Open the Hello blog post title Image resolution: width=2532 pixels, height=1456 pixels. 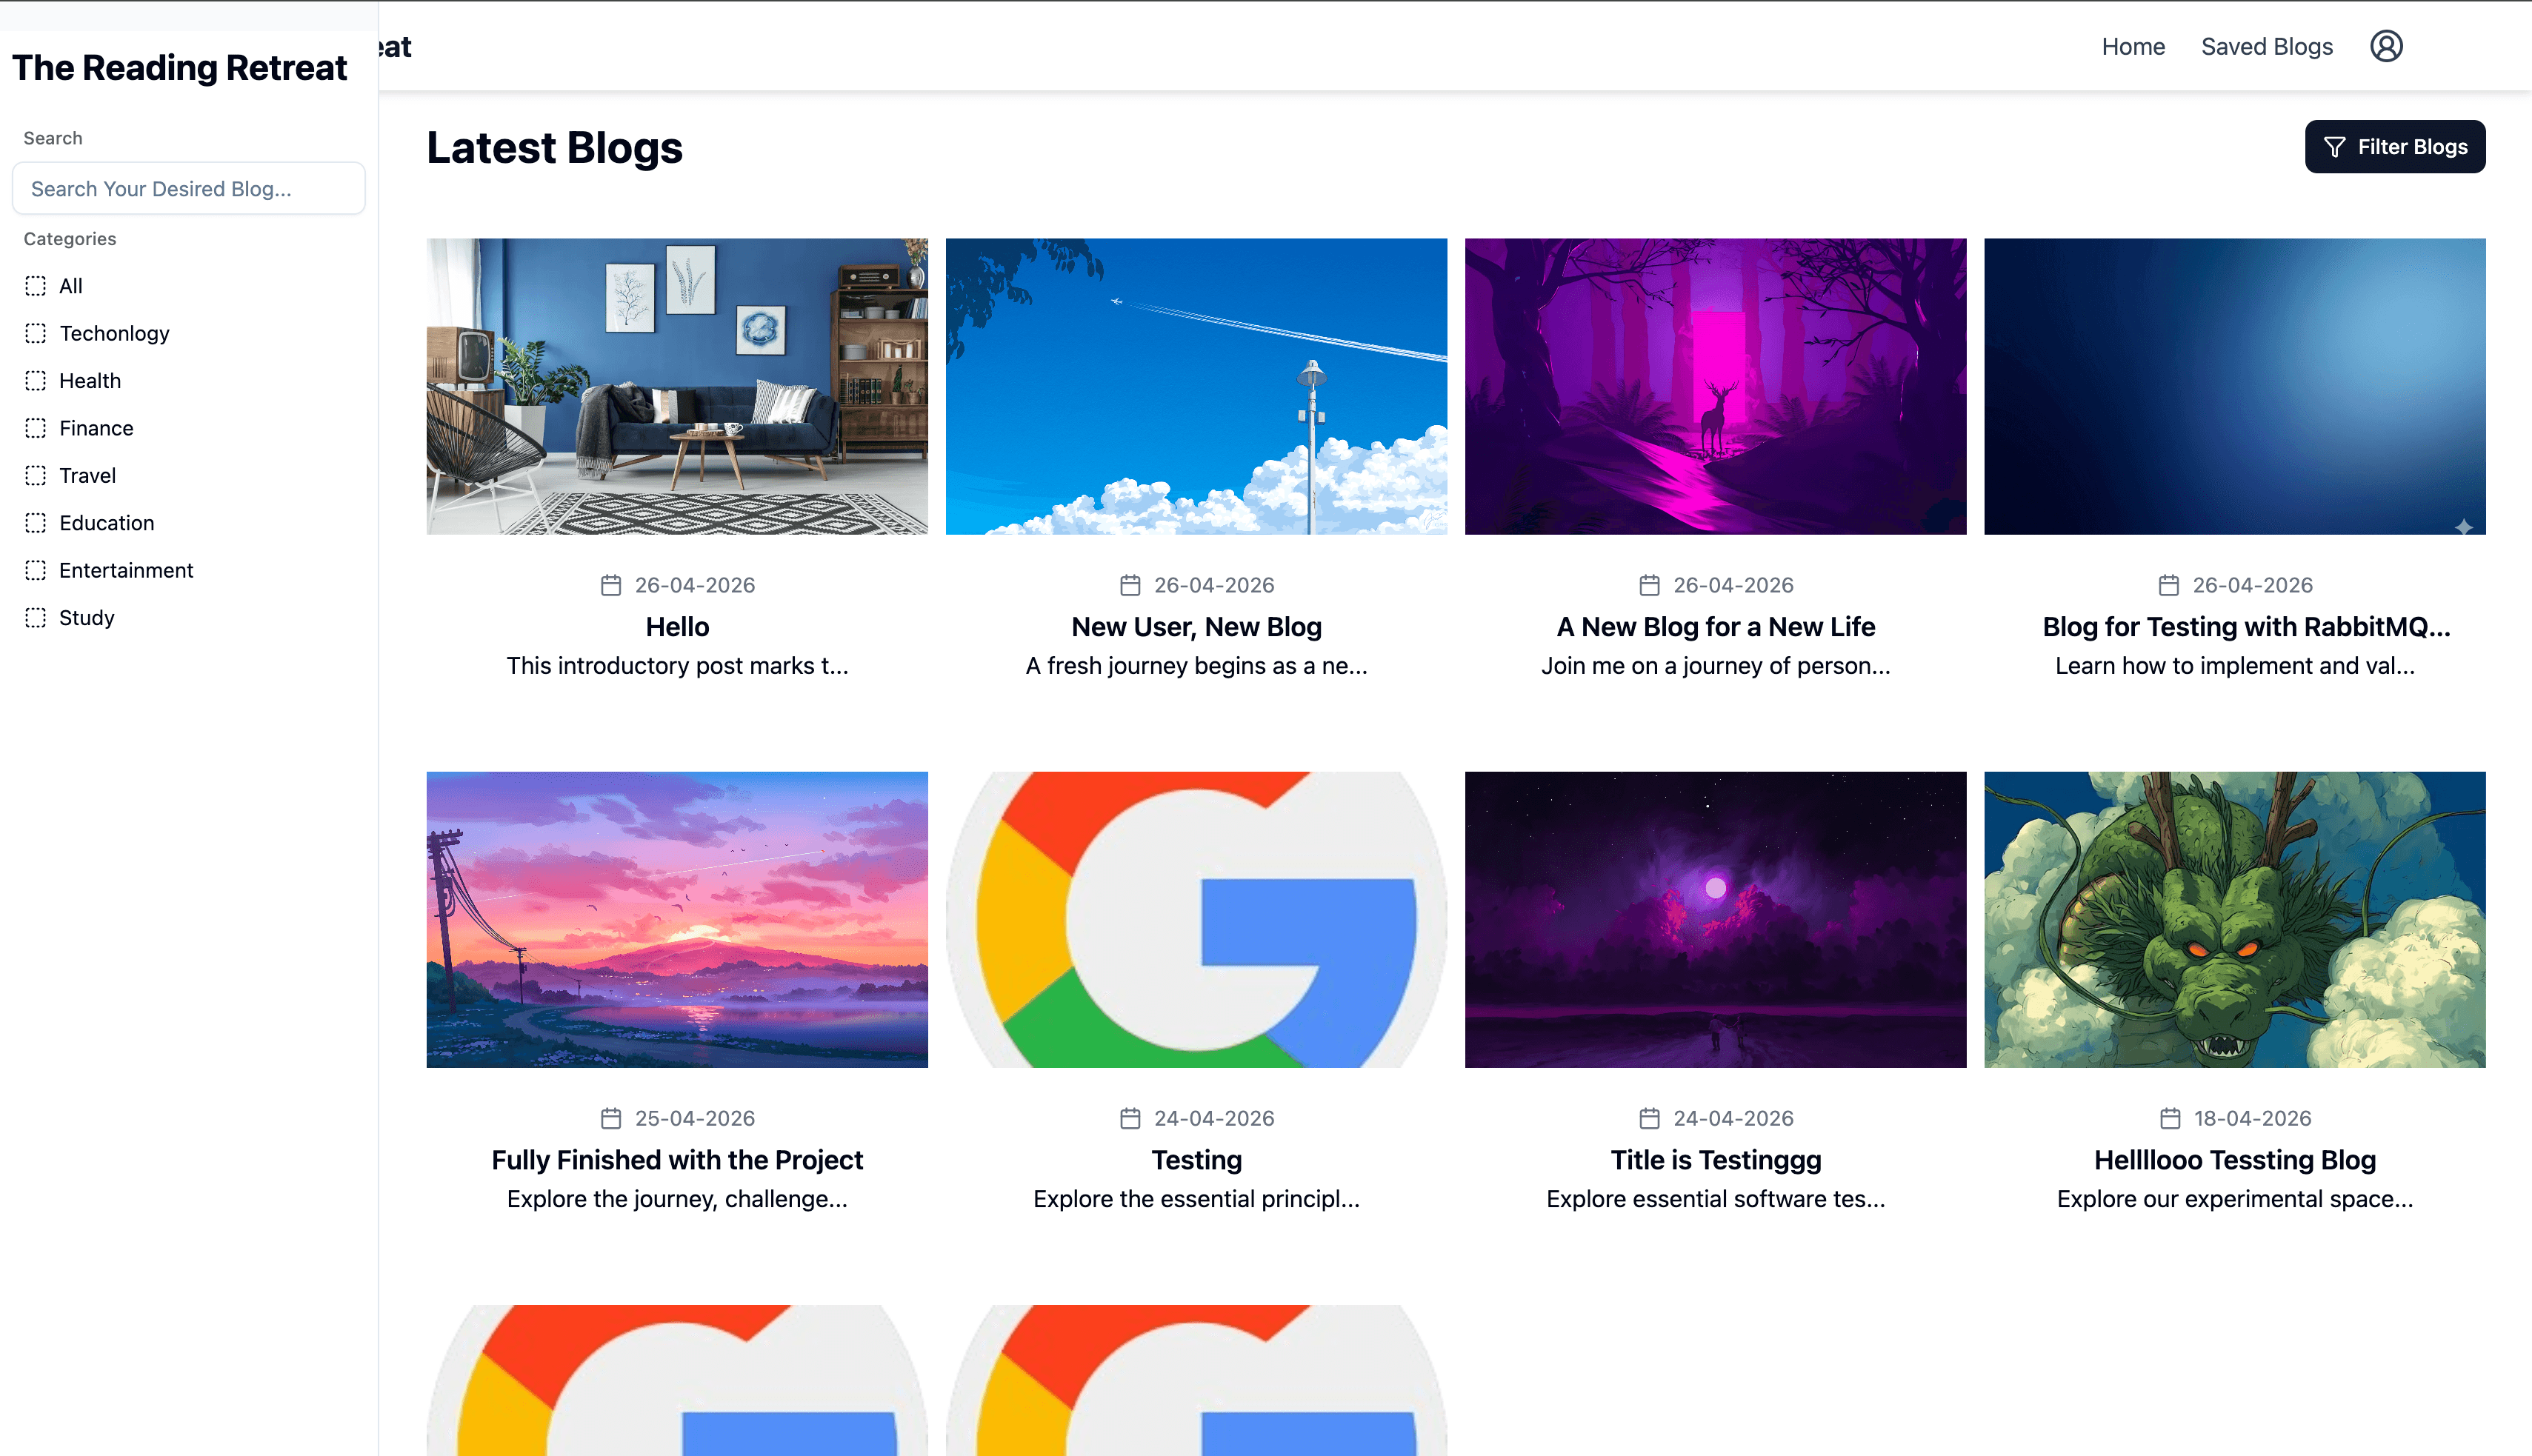coord(677,627)
